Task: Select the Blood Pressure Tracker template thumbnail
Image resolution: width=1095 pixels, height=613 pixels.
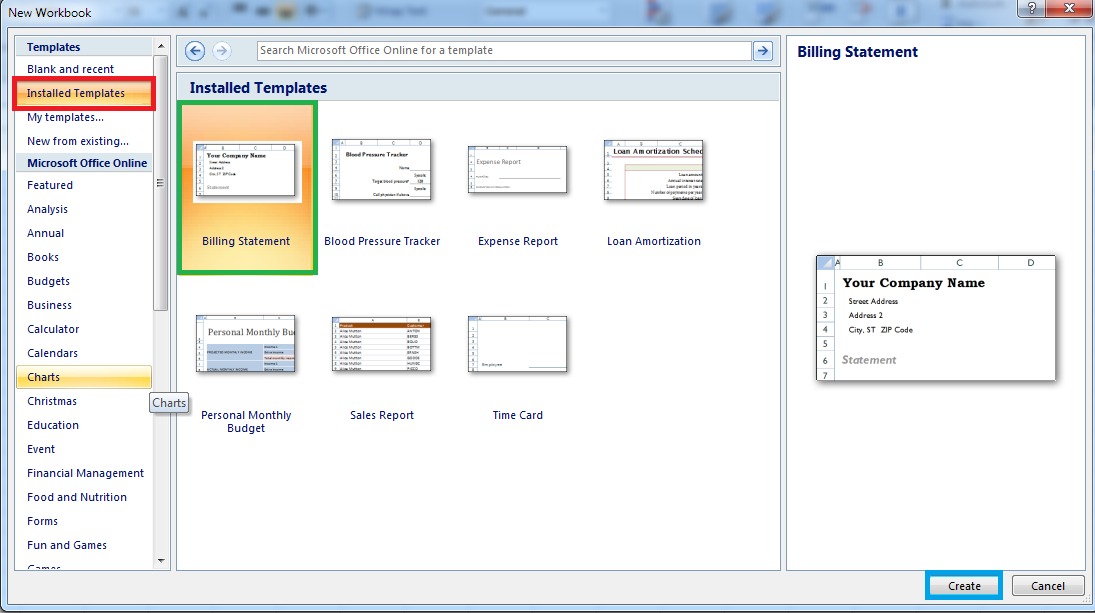Action: (381, 170)
